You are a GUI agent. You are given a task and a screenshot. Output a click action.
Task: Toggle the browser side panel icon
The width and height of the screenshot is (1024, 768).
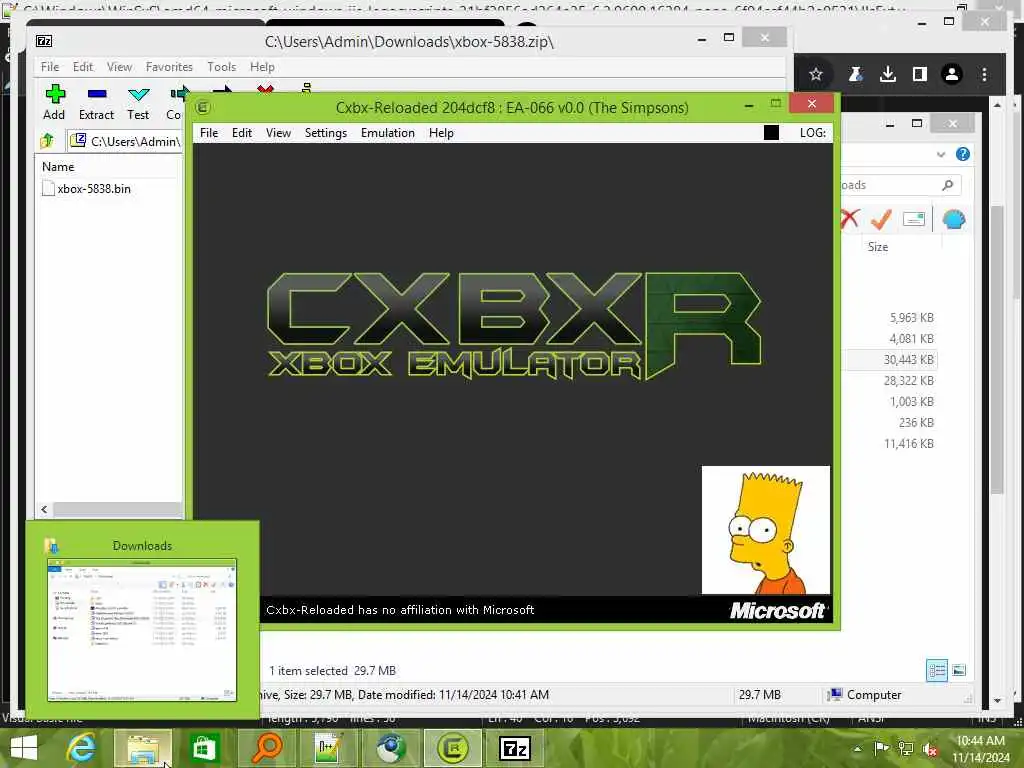click(920, 74)
